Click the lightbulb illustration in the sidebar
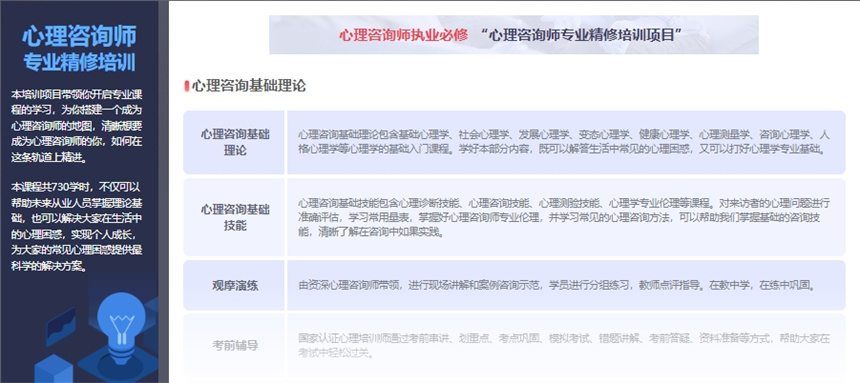The height and width of the screenshot is (383, 860). click(x=122, y=327)
